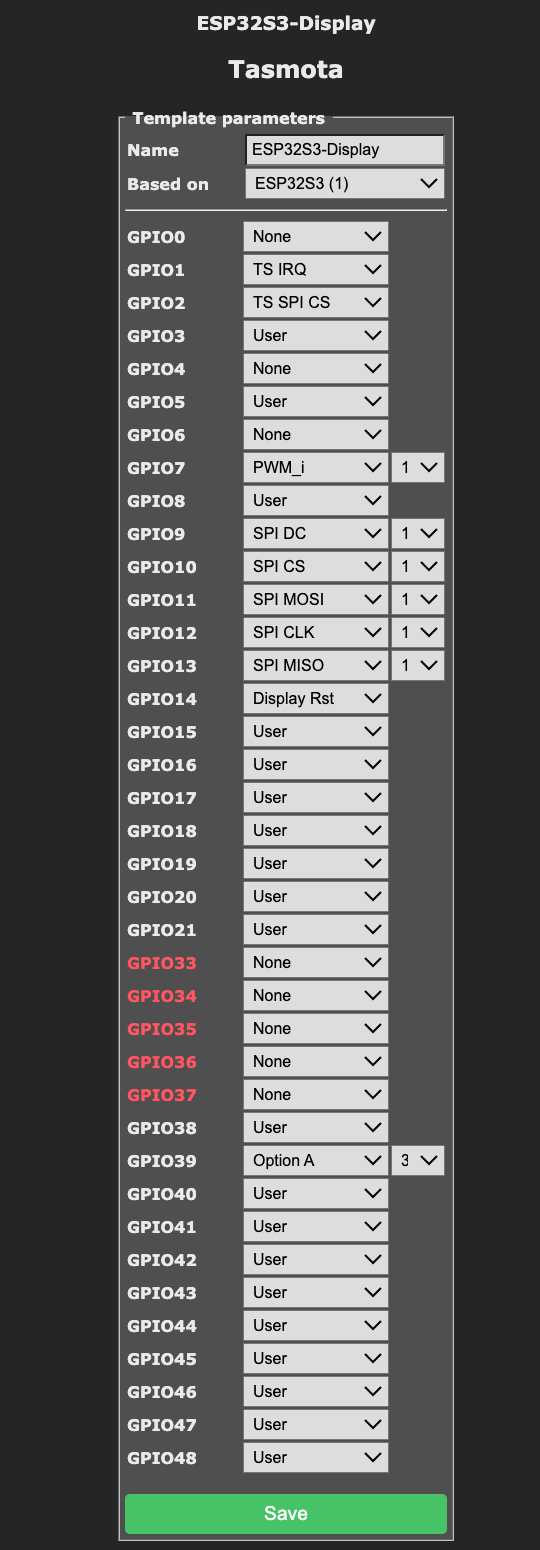540x1550 pixels.
Task: Open GPIO13 index number dropdown
Action: [418, 666]
